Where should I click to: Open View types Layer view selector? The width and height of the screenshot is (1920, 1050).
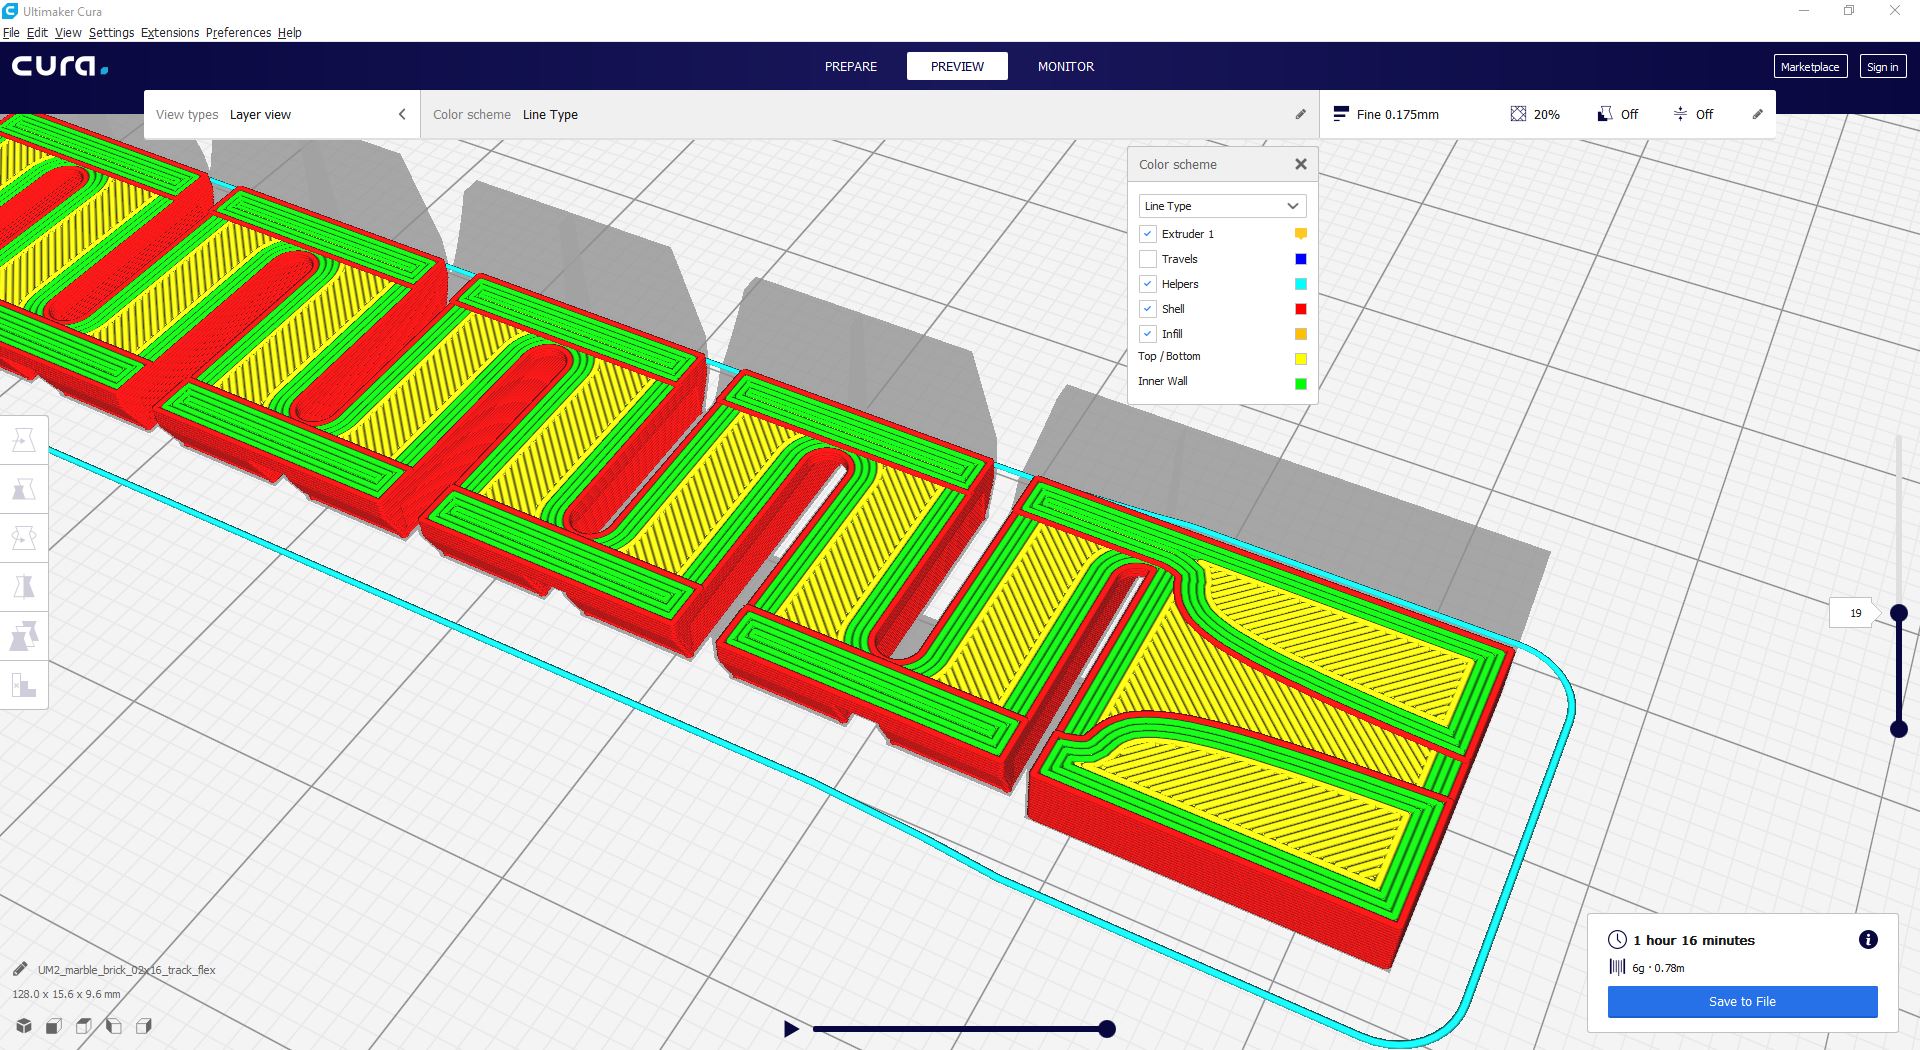pyautogui.click(x=282, y=114)
